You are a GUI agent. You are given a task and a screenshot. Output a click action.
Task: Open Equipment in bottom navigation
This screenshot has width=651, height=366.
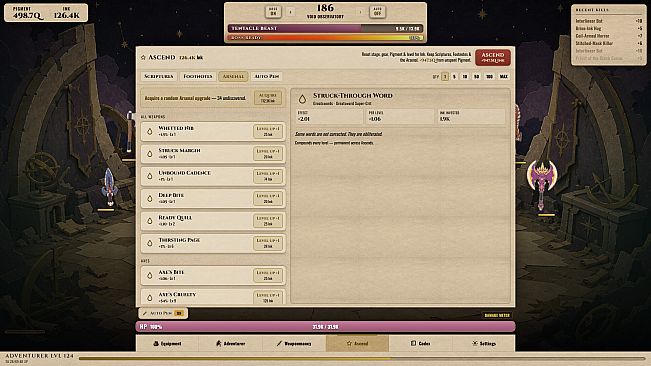click(167, 344)
